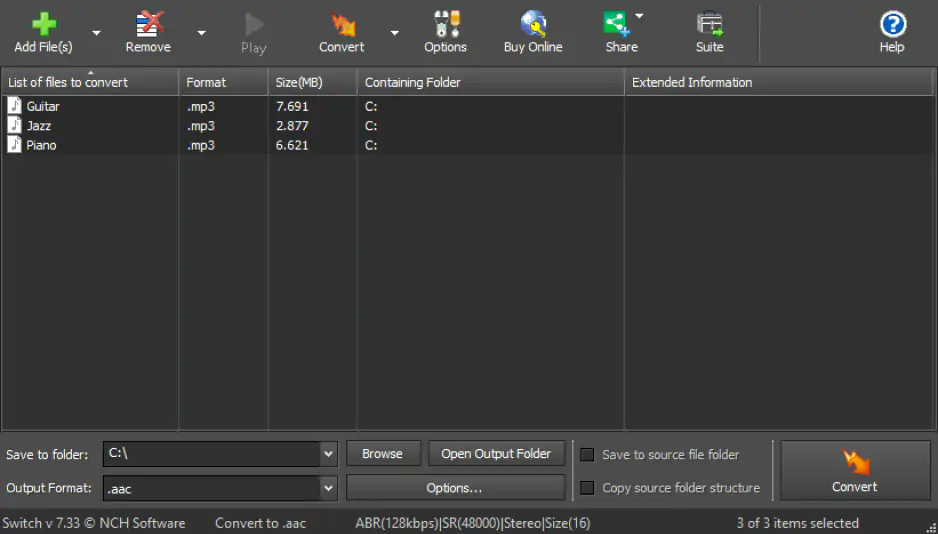
Task: Click the Buy Online globe icon
Action: (533, 25)
